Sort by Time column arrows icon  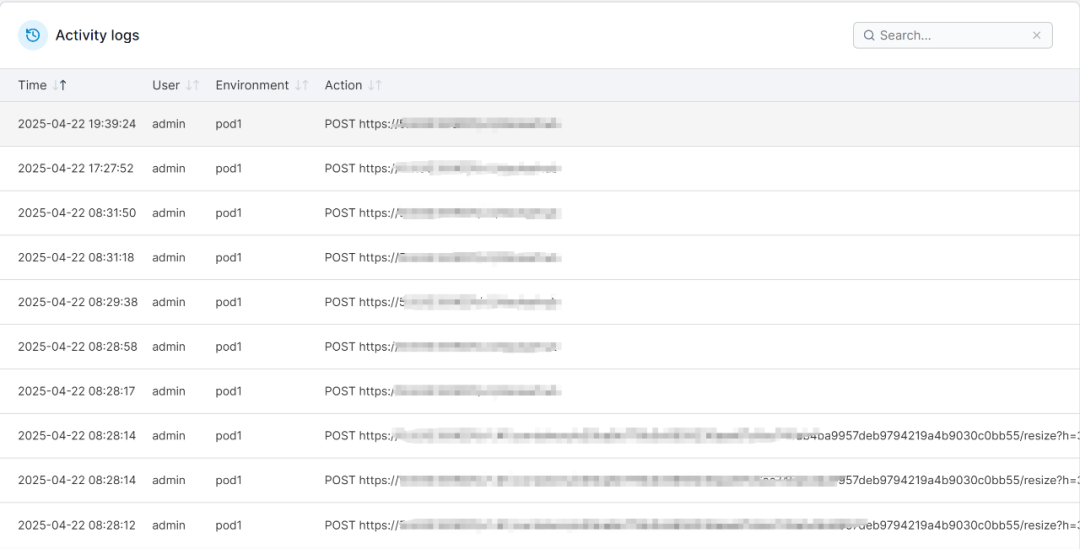tap(60, 86)
